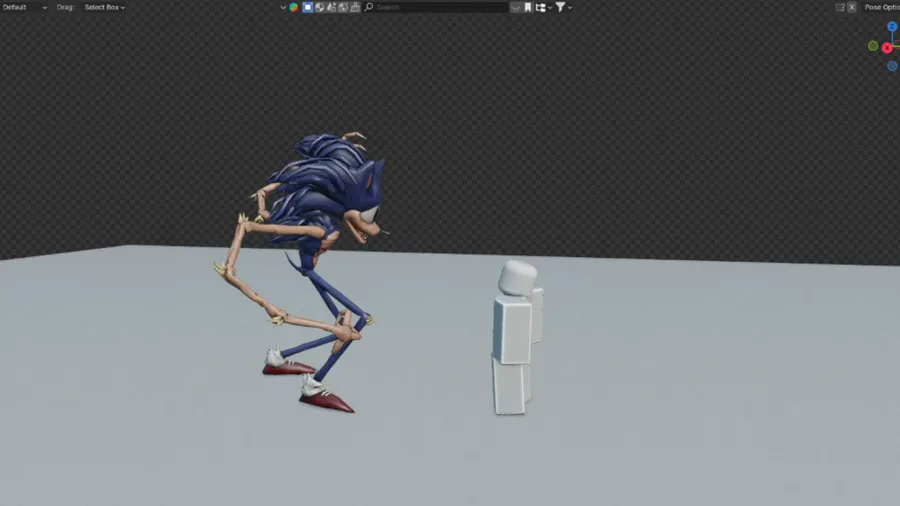
Task: Toggle the X-axis mirror button
Action: pyautogui.click(x=852, y=7)
